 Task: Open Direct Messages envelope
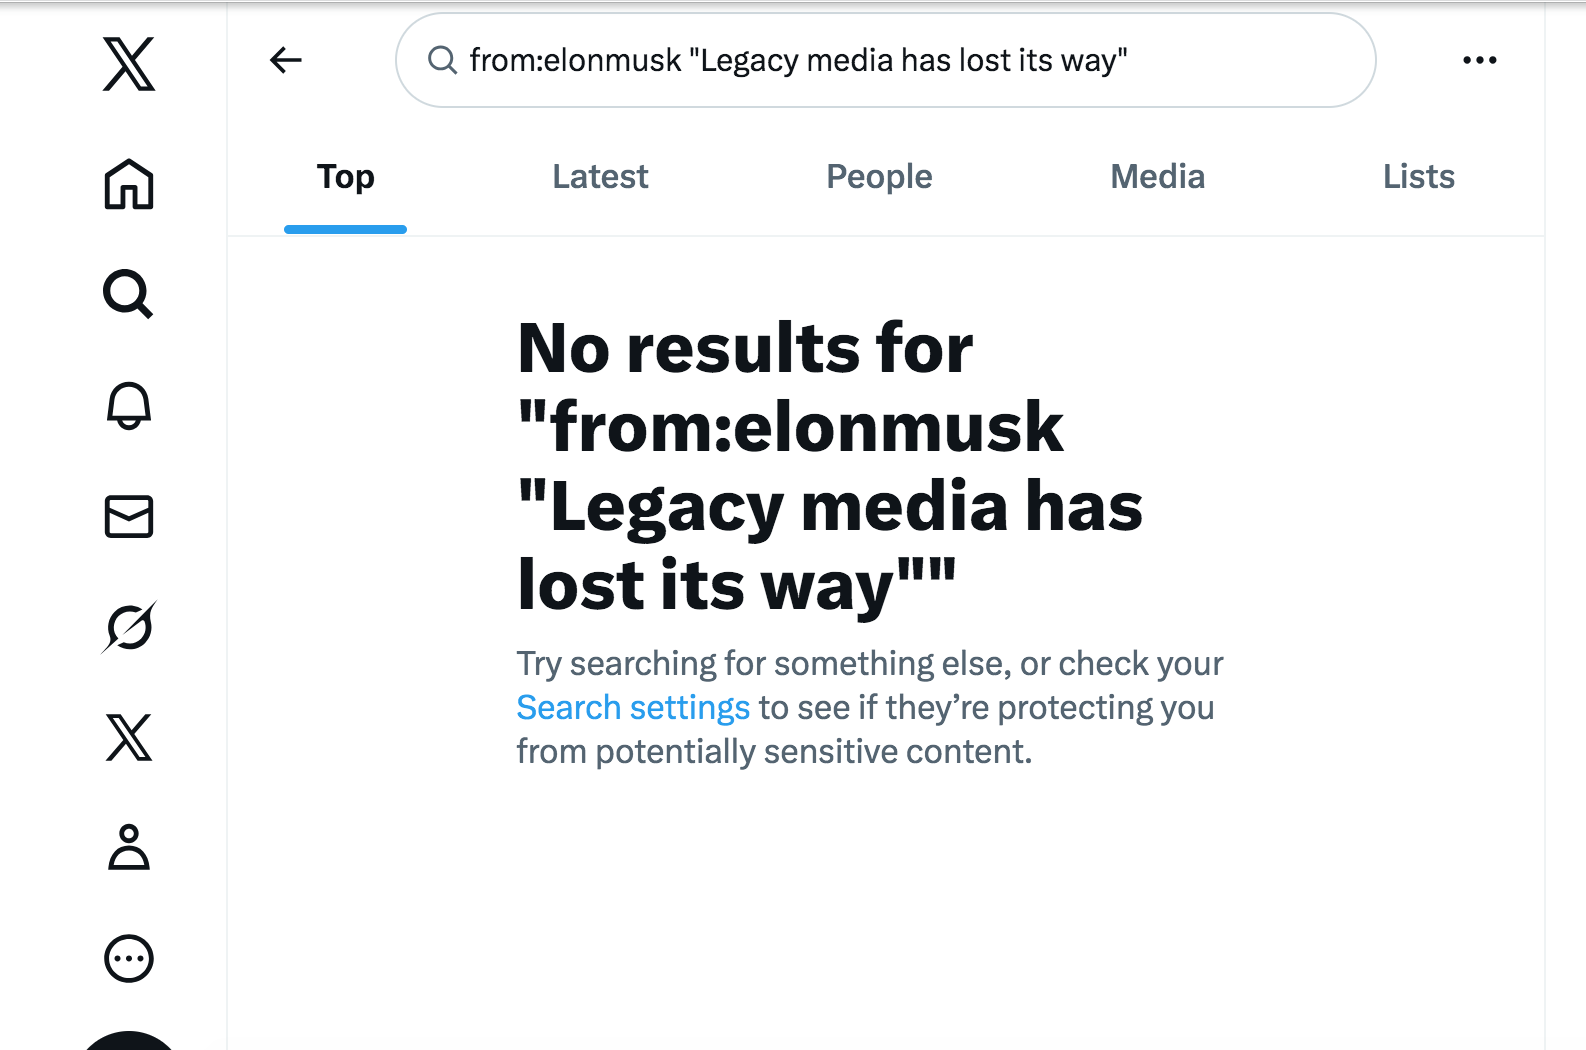[x=129, y=517]
